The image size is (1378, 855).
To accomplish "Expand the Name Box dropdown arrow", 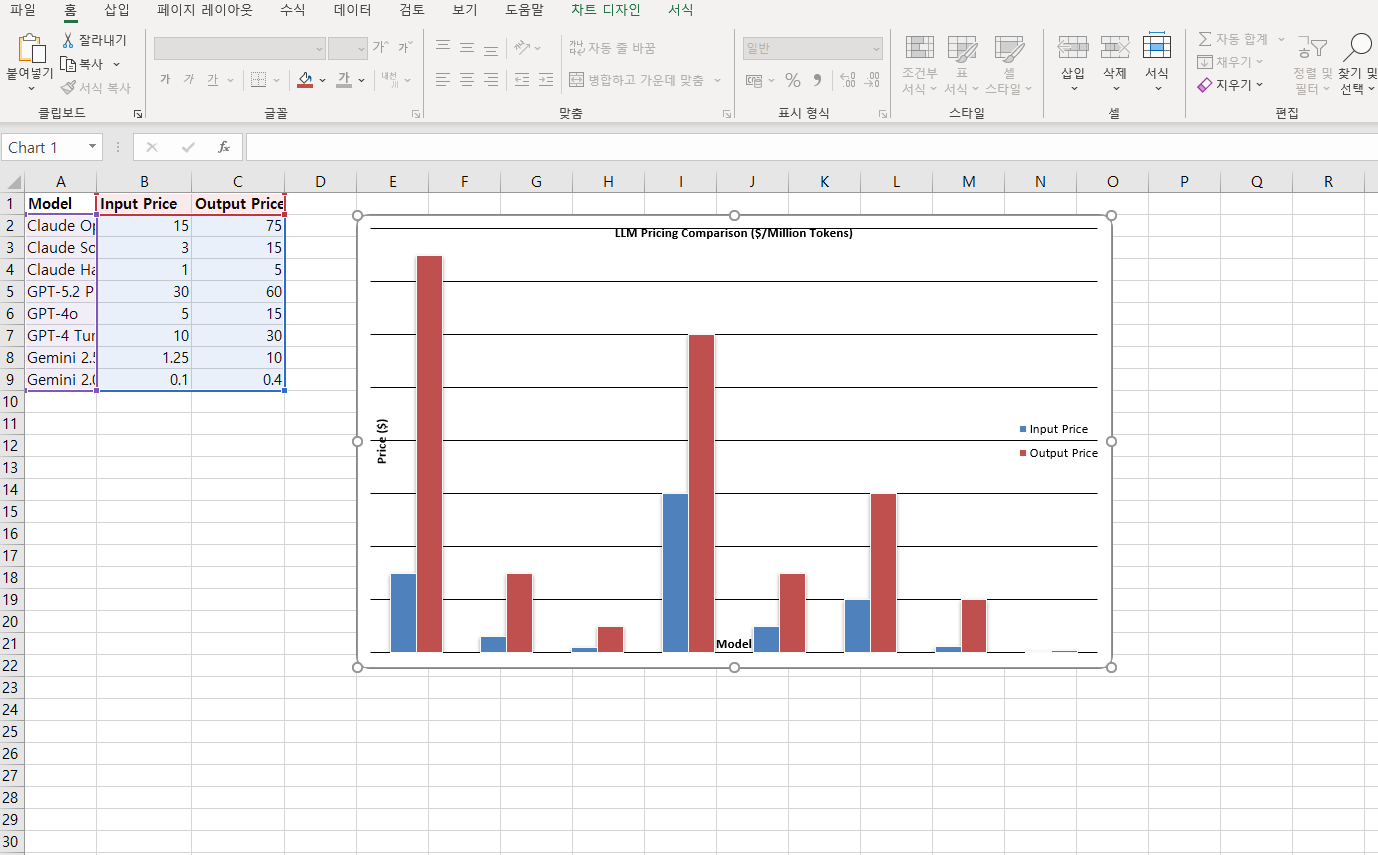I will click(93, 147).
